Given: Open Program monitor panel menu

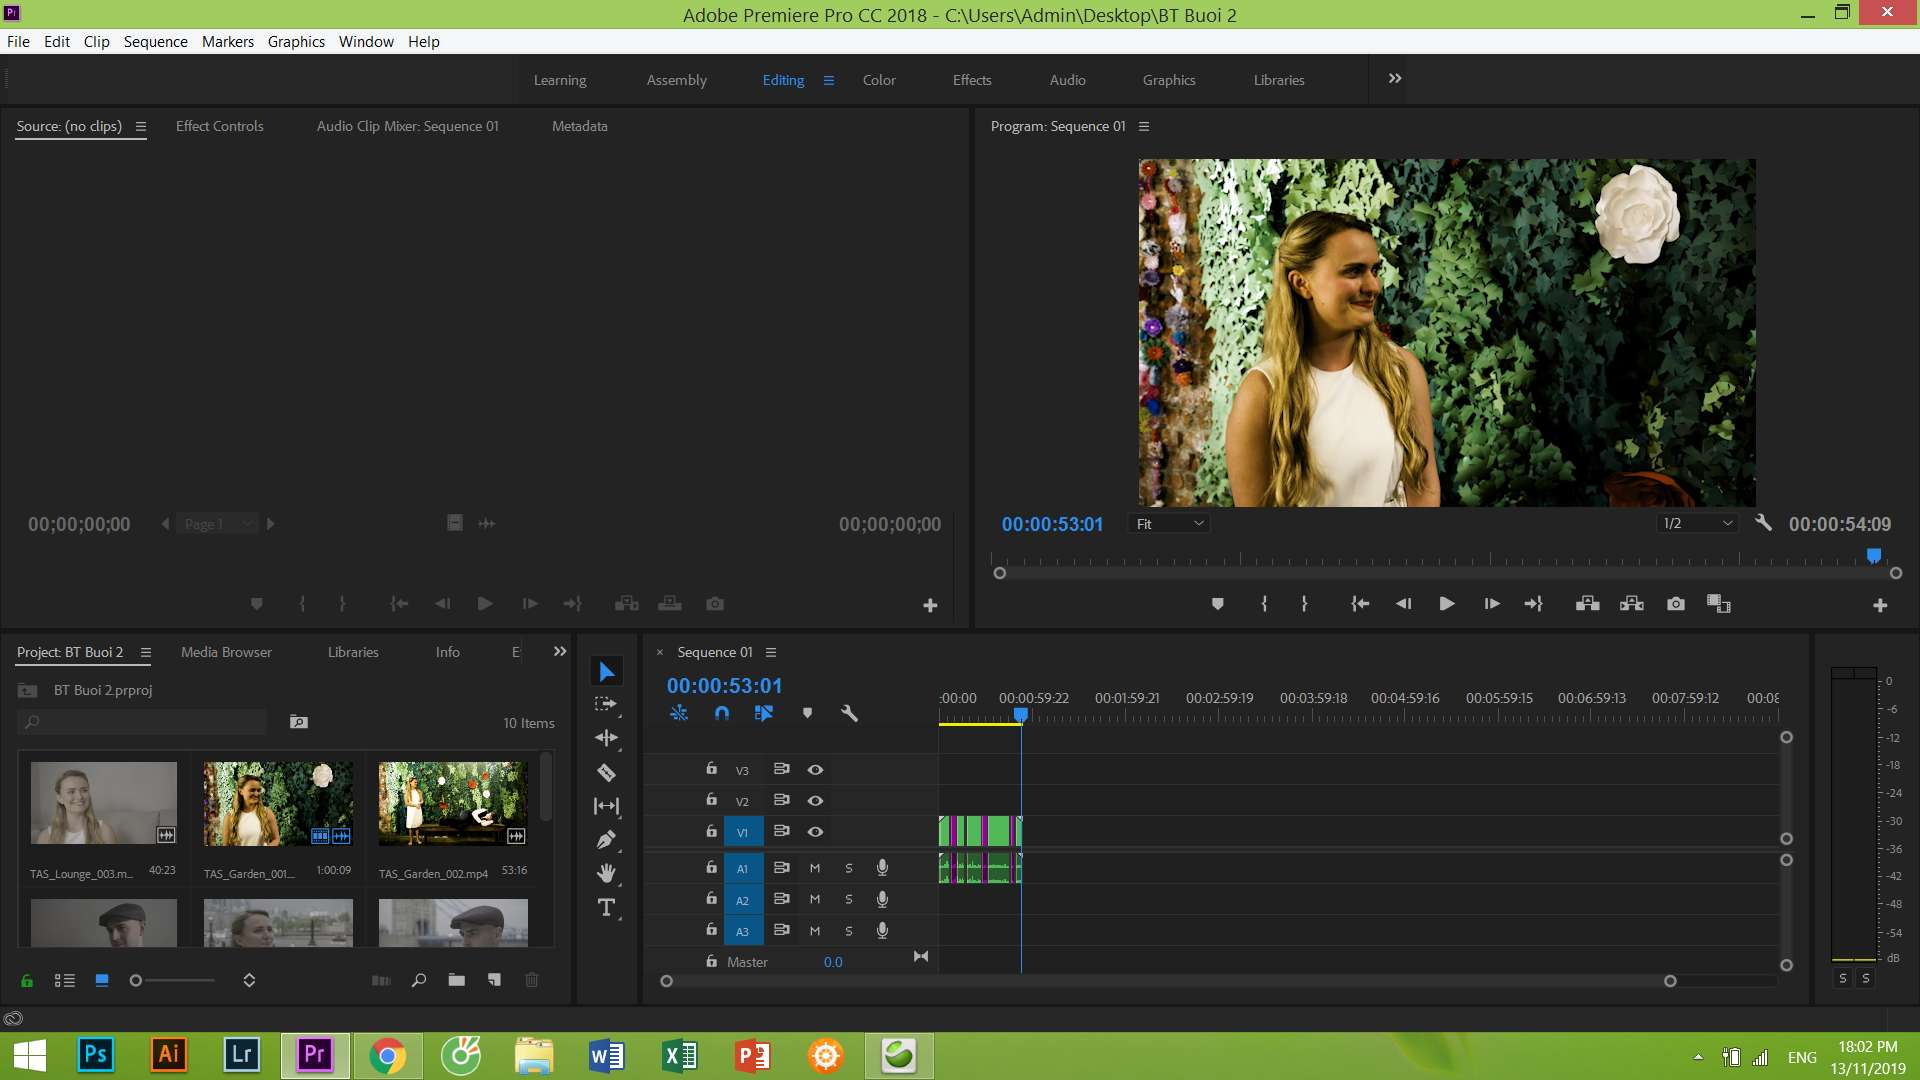Looking at the screenshot, I should (x=1144, y=126).
